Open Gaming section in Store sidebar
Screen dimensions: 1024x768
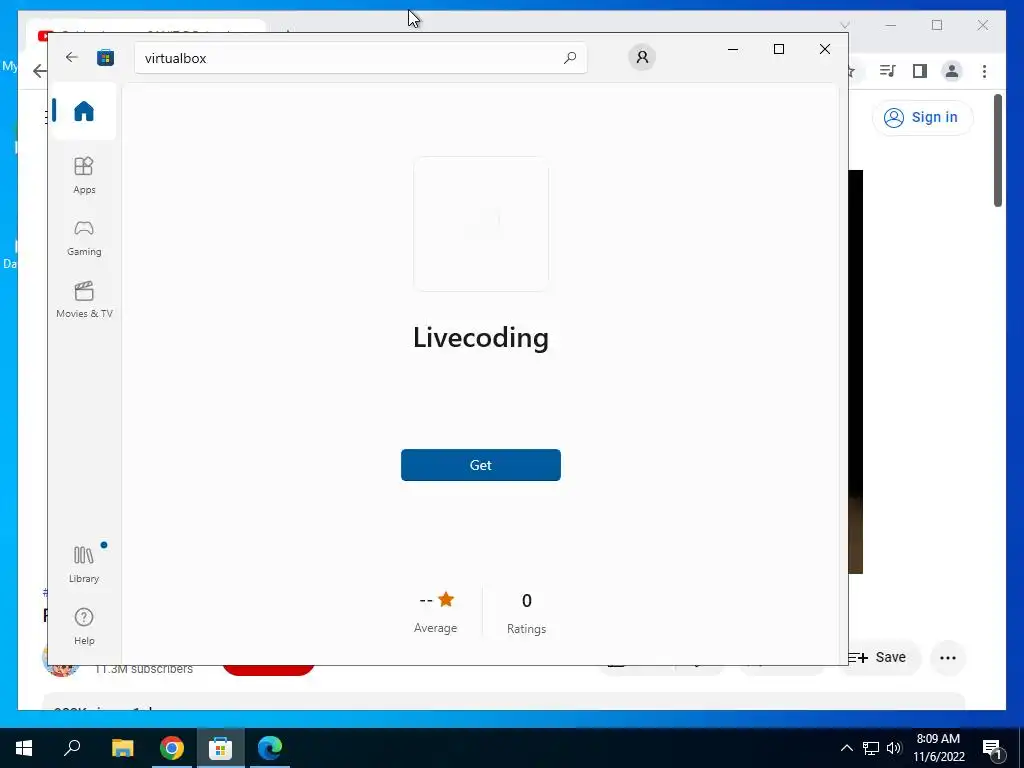[84, 238]
